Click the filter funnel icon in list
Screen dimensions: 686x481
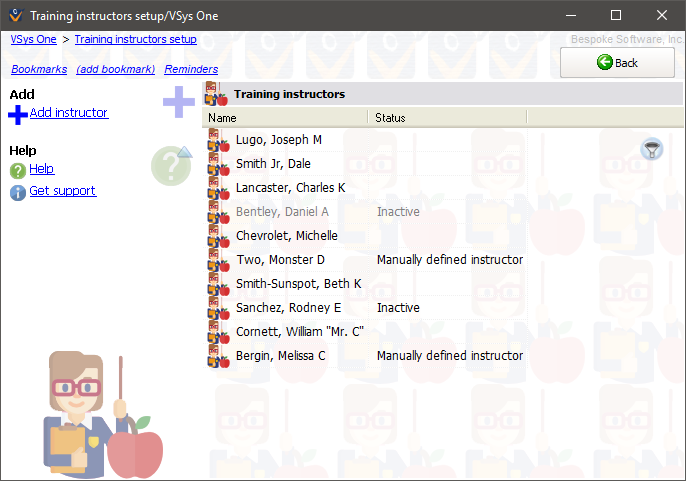(x=652, y=150)
